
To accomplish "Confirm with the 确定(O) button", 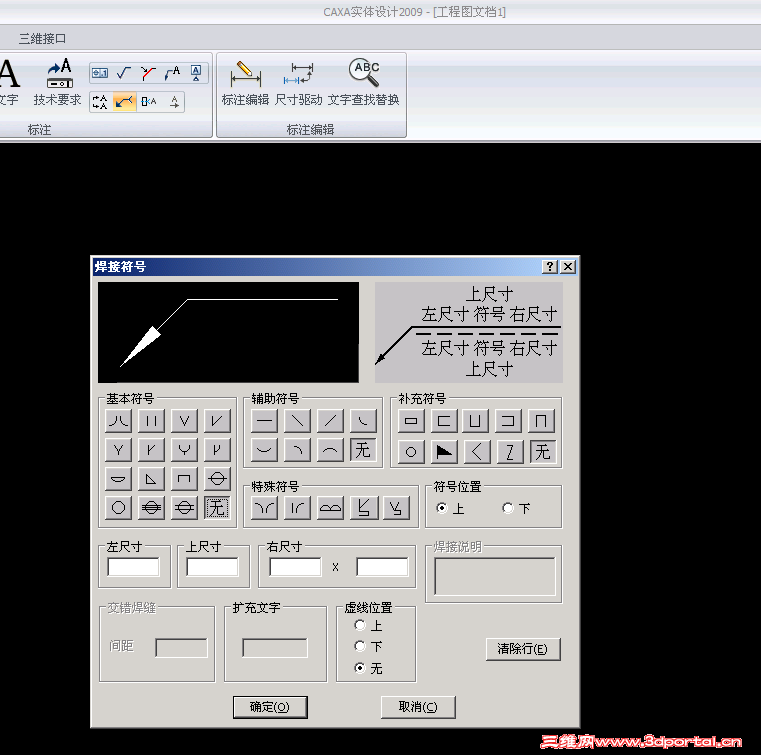I will tap(270, 707).
